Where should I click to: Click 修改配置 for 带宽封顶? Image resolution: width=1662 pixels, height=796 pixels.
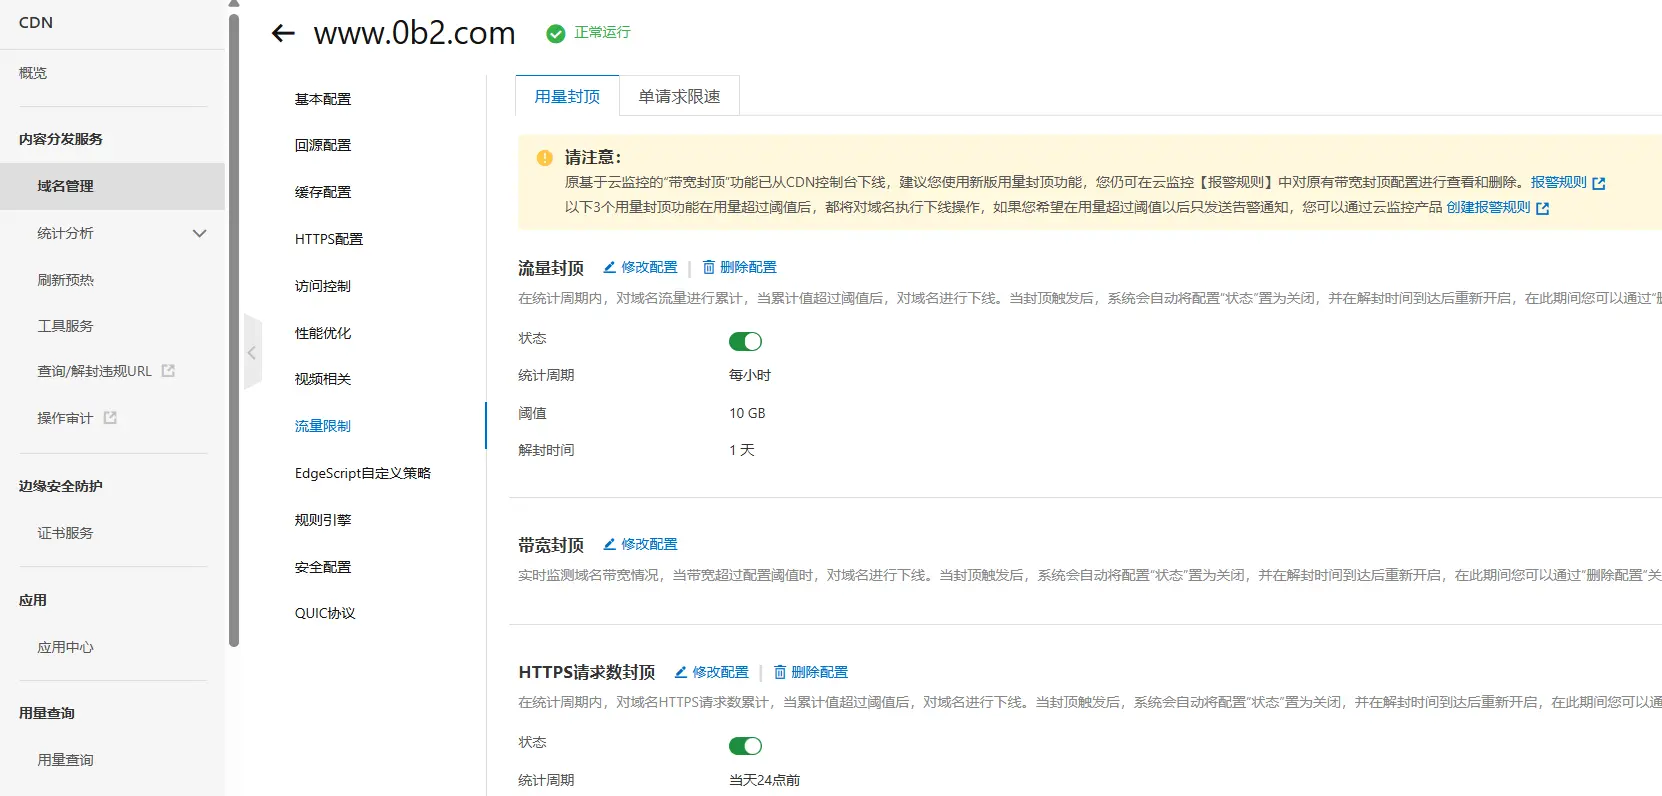[x=640, y=544]
